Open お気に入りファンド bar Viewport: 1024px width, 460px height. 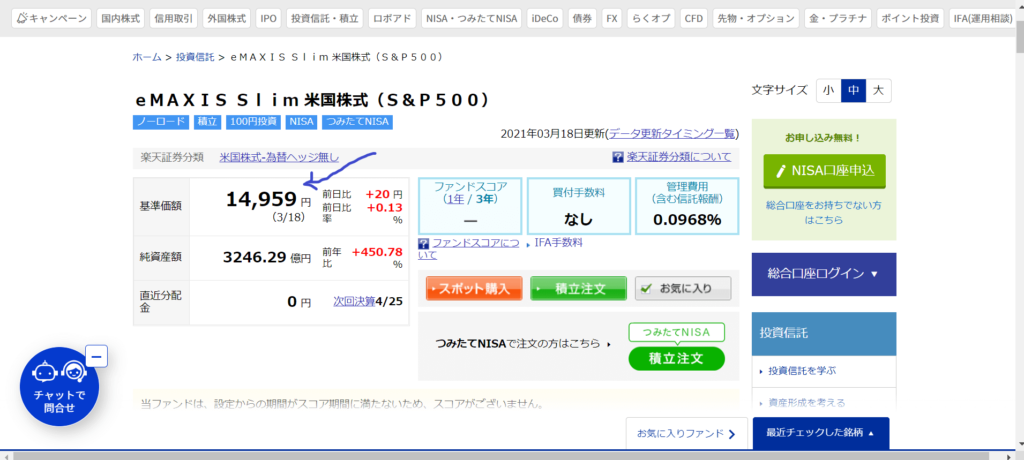pos(686,433)
